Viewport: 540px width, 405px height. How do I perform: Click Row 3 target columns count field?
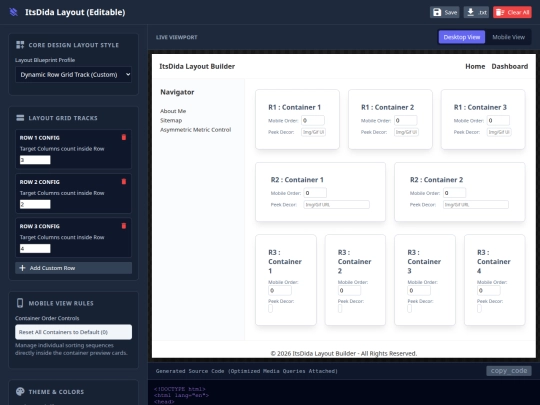coord(35,248)
